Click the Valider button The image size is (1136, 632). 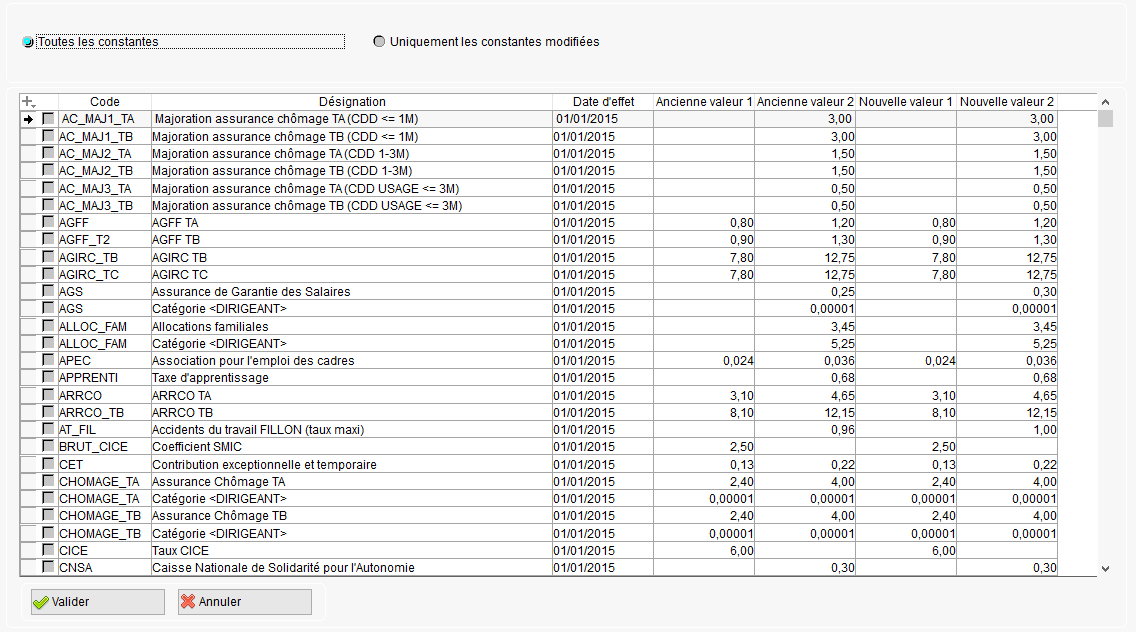click(98, 602)
